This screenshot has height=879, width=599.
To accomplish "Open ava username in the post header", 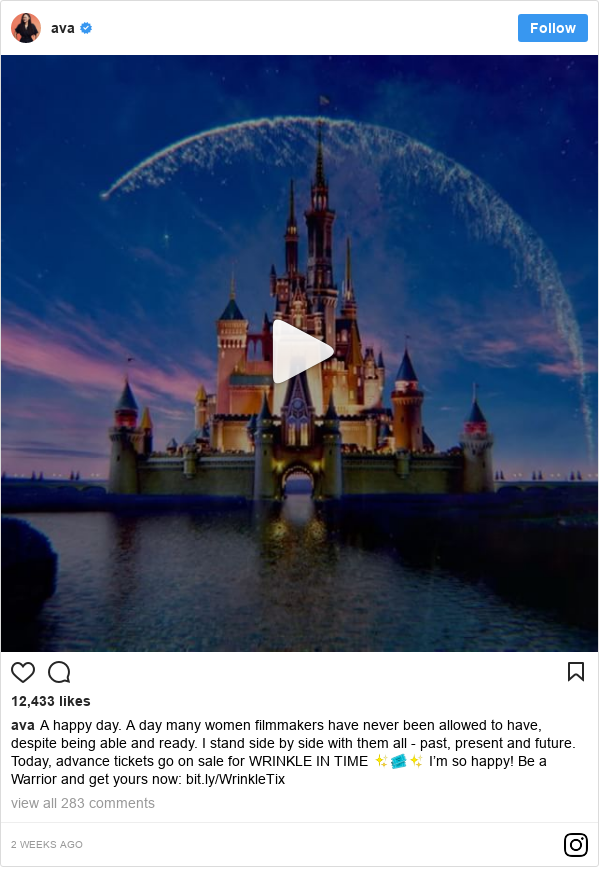I will 63,28.
